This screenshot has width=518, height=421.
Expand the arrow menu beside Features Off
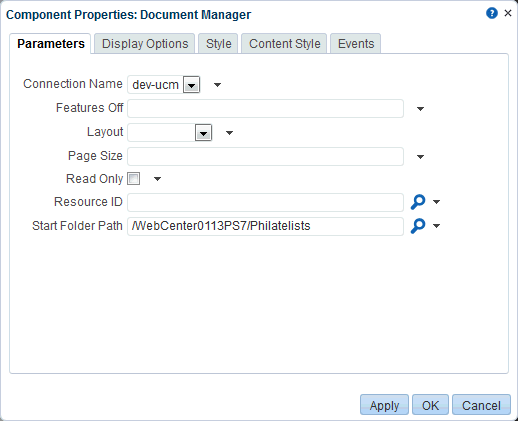[420, 109]
